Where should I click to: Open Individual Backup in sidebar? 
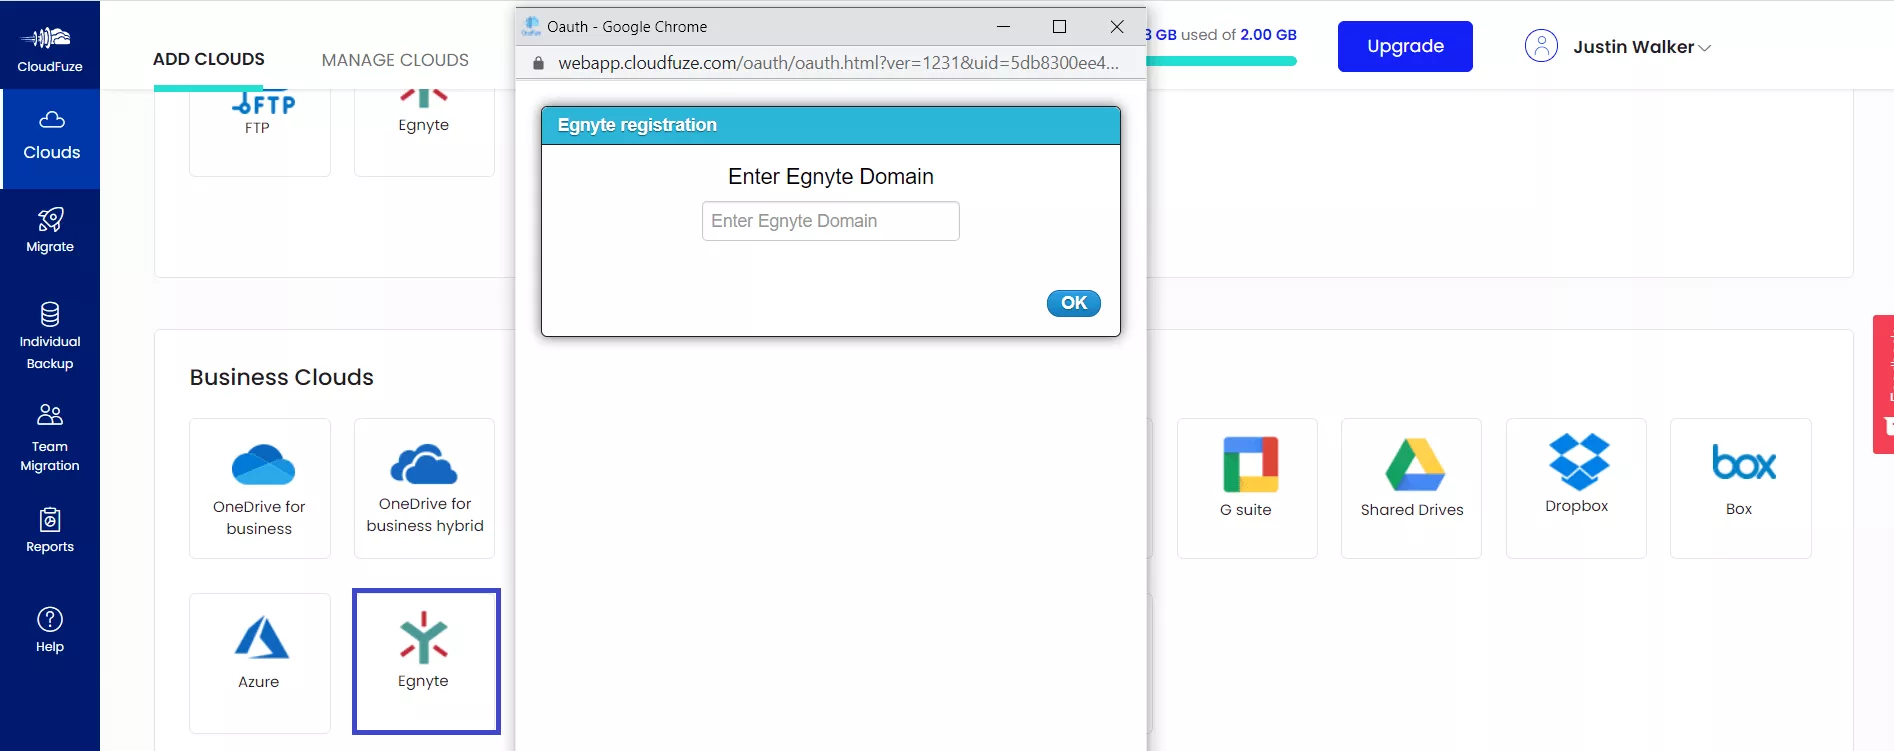[x=50, y=336]
